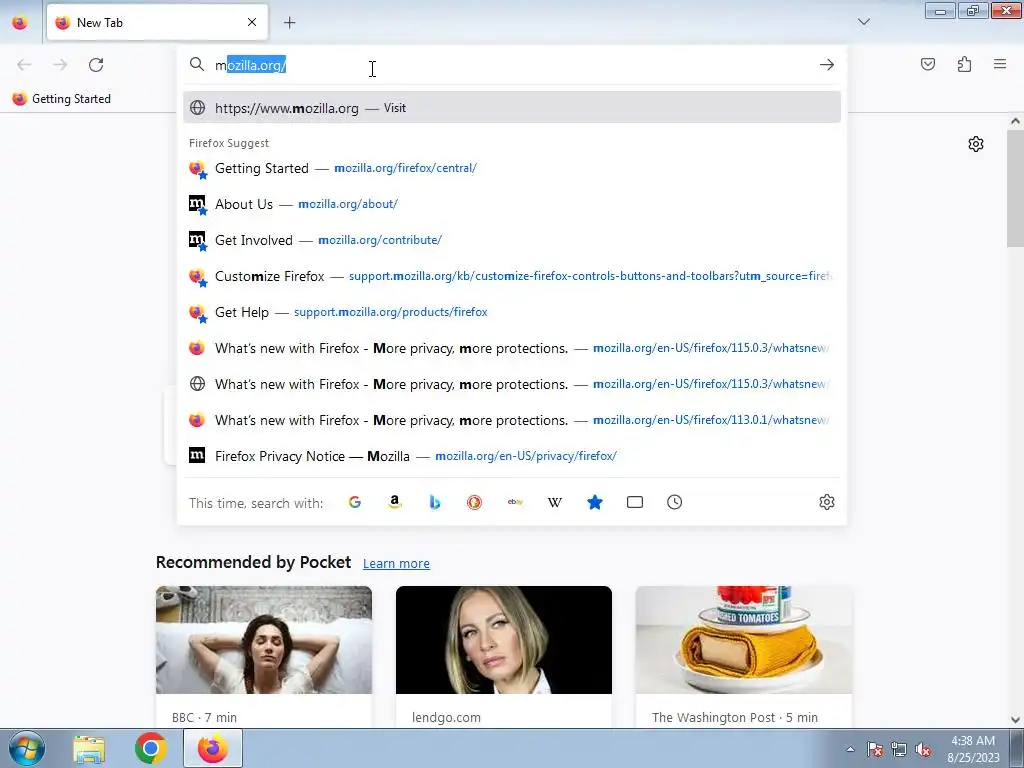This screenshot has width=1024, height=768.
Task: Click the forward navigation arrow
Action: 60,65
